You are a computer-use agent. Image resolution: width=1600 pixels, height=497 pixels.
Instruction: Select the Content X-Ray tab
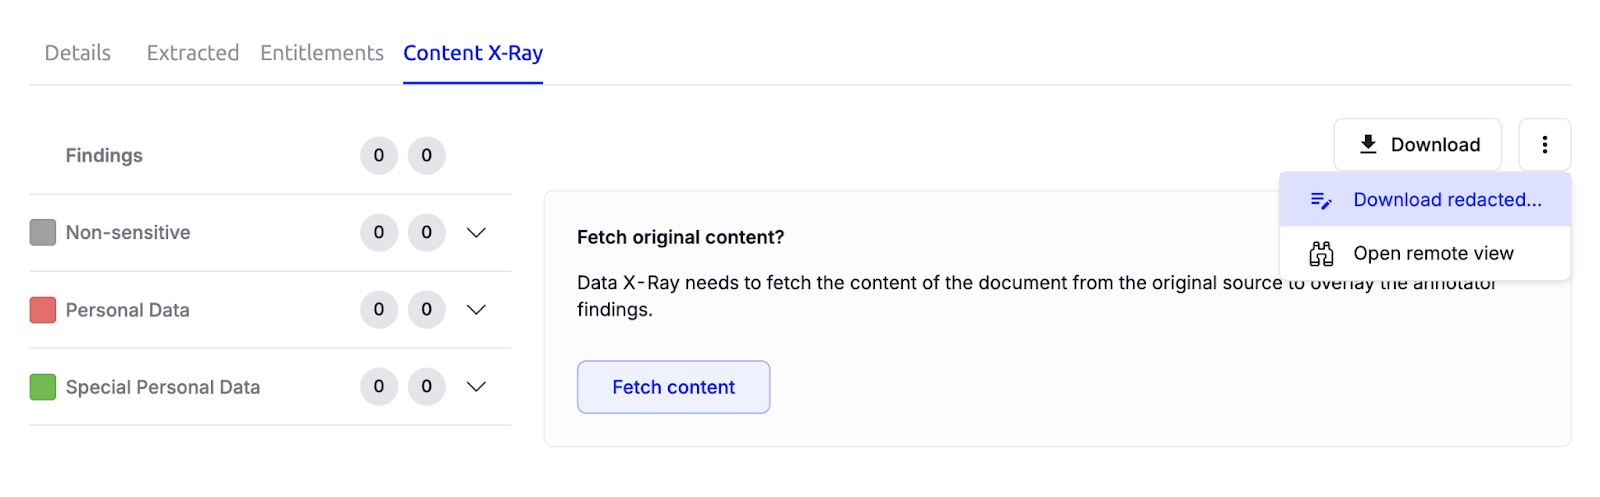point(473,53)
